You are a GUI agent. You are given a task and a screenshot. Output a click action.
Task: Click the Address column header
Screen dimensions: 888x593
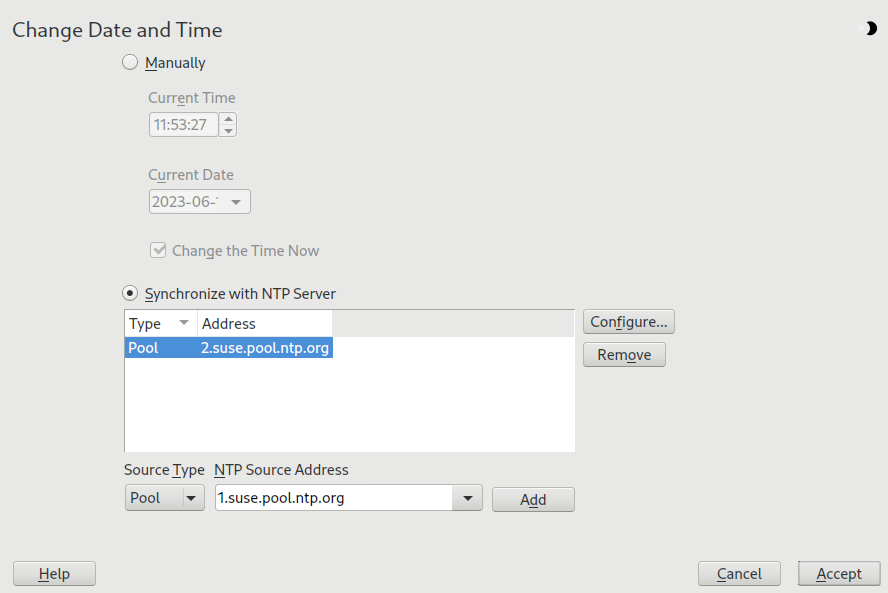(265, 324)
